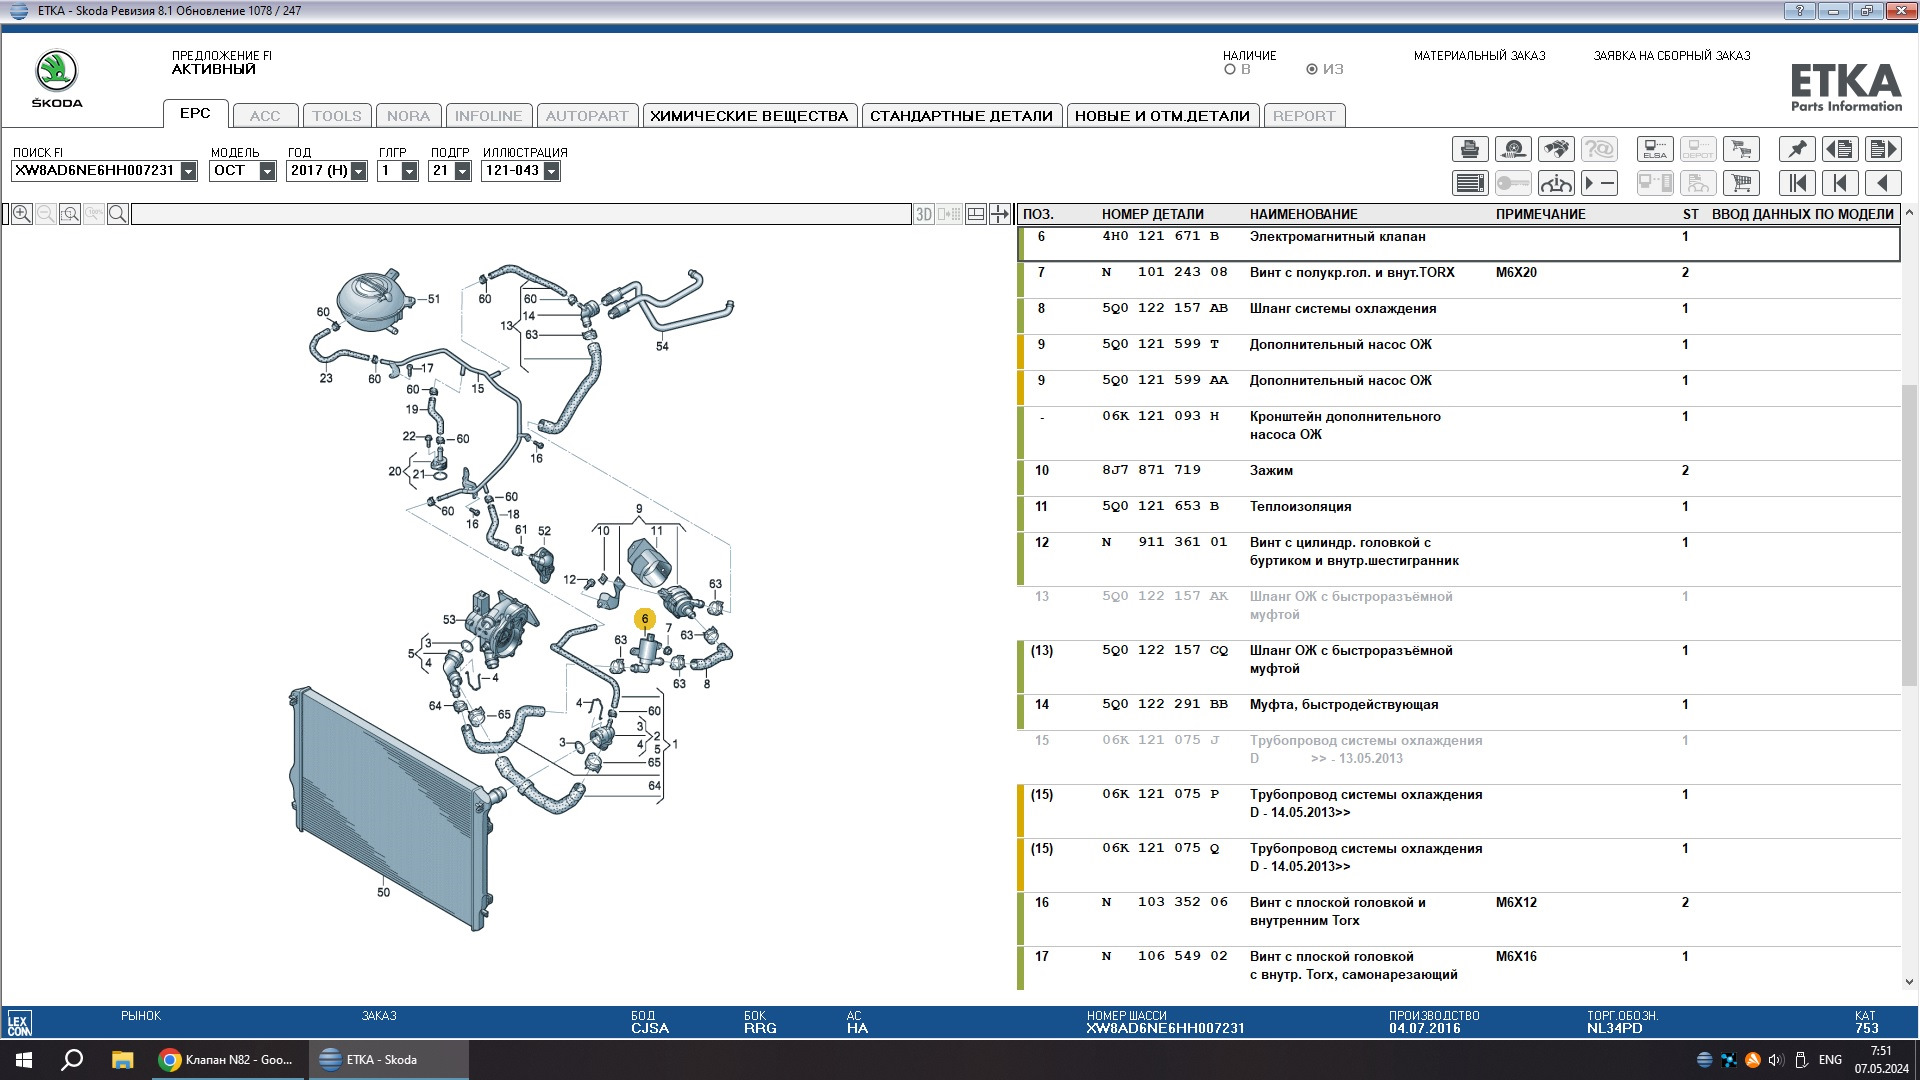The height and width of the screenshot is (1080, 1920).
Task: Open the МОДЕЛЬ dropdown
Action: (267, 171)
